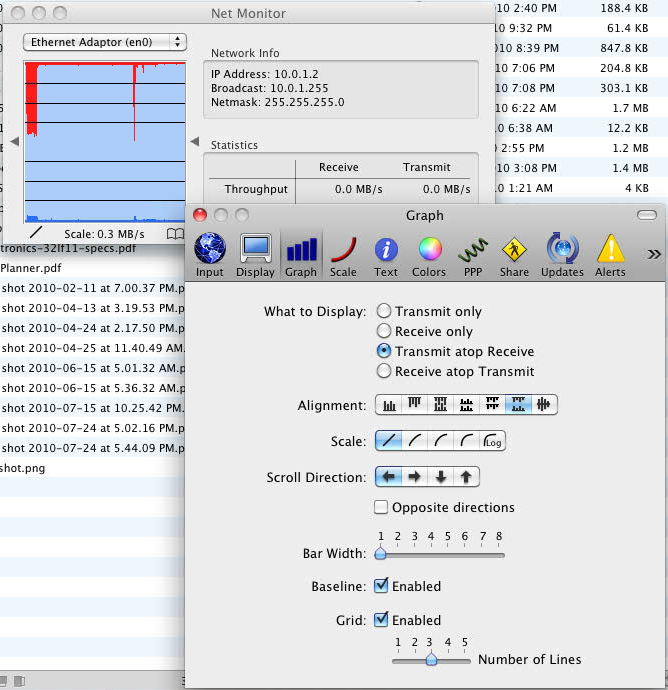Open the Share settings pane
The height and width of the screenshot is (690, 668).
[515, 255]
